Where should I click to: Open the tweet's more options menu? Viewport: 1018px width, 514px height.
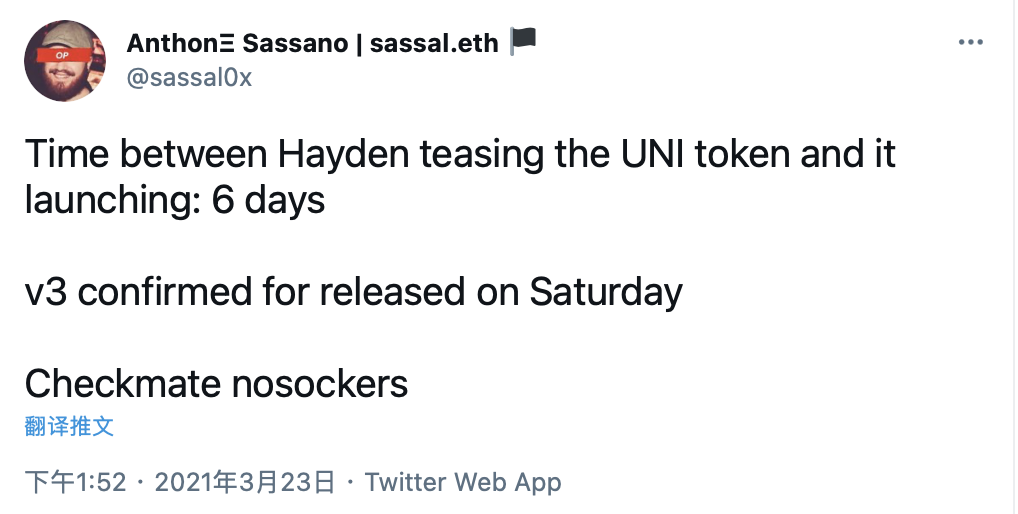point(971,43)
